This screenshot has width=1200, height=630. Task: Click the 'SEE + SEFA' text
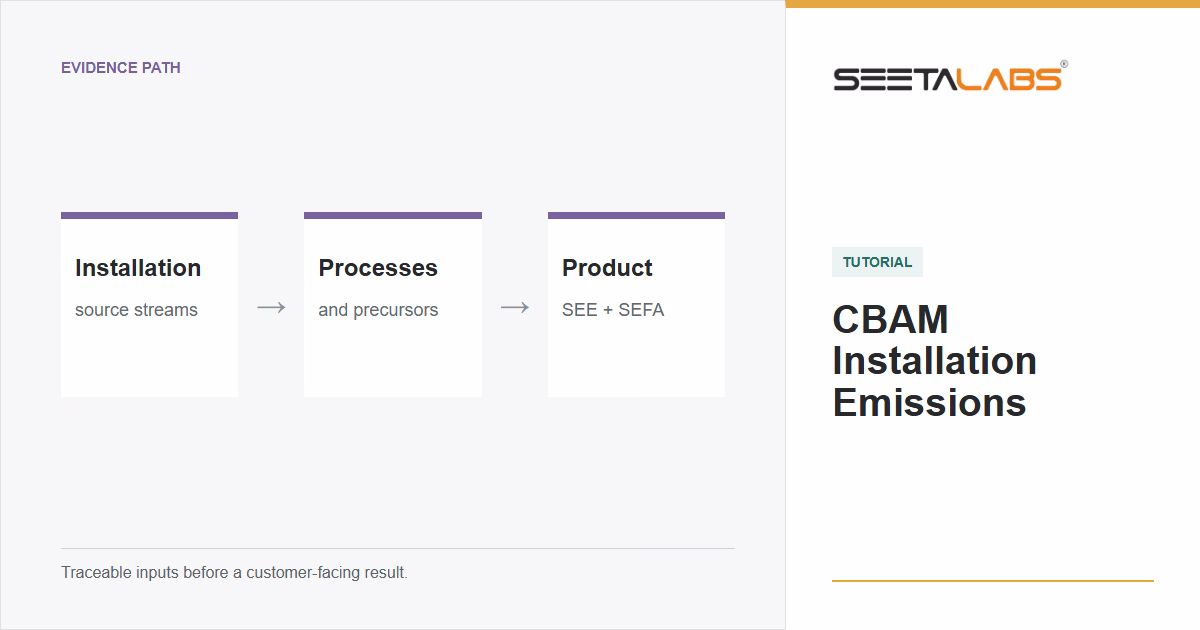(x=613, y=310)
